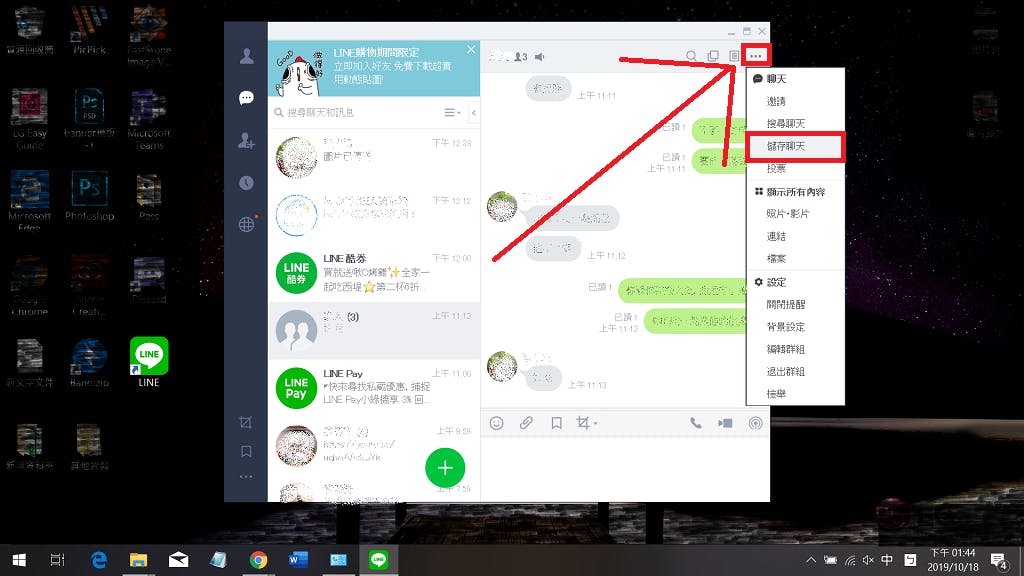Open the notes icon in chat header
This screenshot has width=1024, height=576.
point(734,56)
